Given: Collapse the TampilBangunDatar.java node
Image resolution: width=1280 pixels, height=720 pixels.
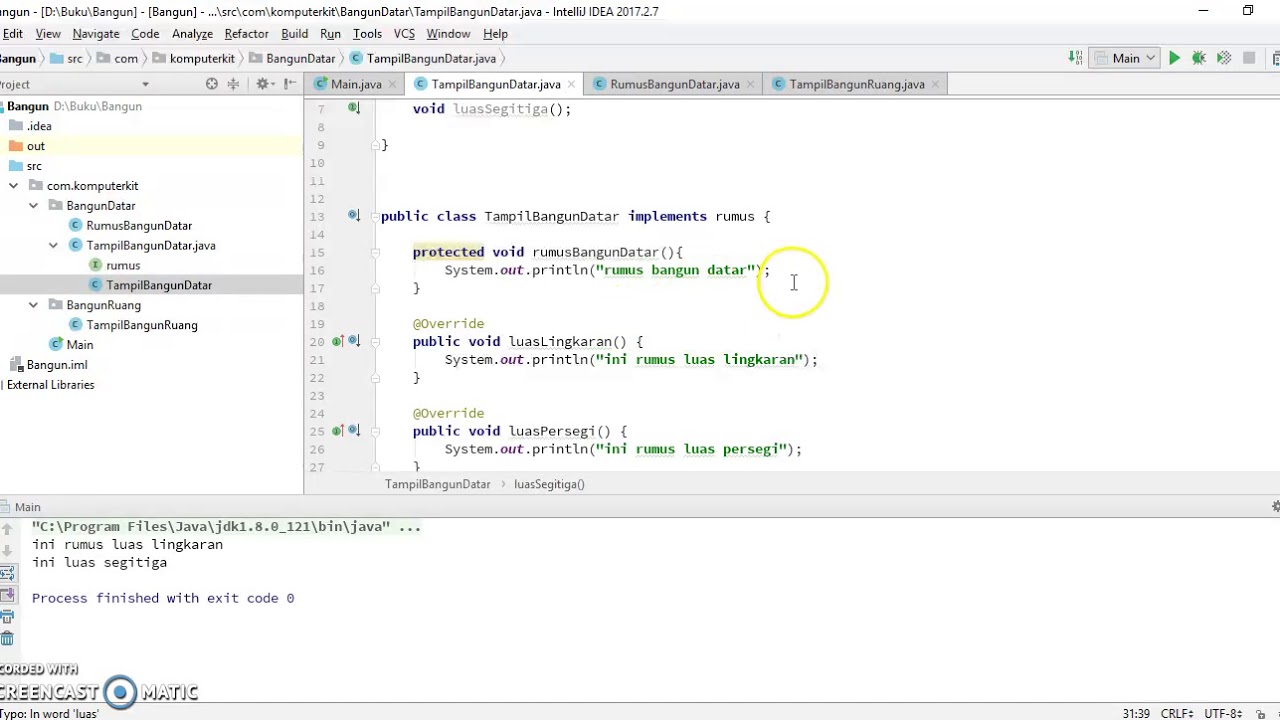Looking at the screenshot, I should click(x=53, y=245).
